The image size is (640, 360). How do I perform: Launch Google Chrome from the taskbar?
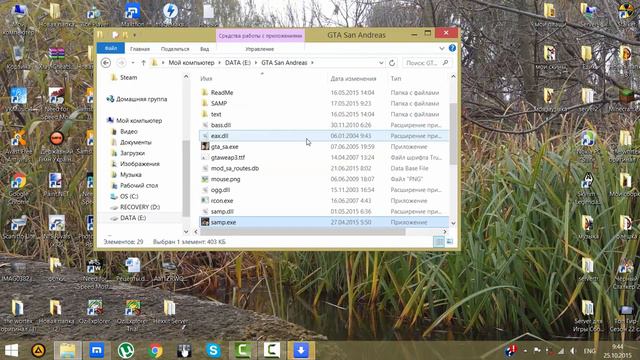[x=155, y=351]
